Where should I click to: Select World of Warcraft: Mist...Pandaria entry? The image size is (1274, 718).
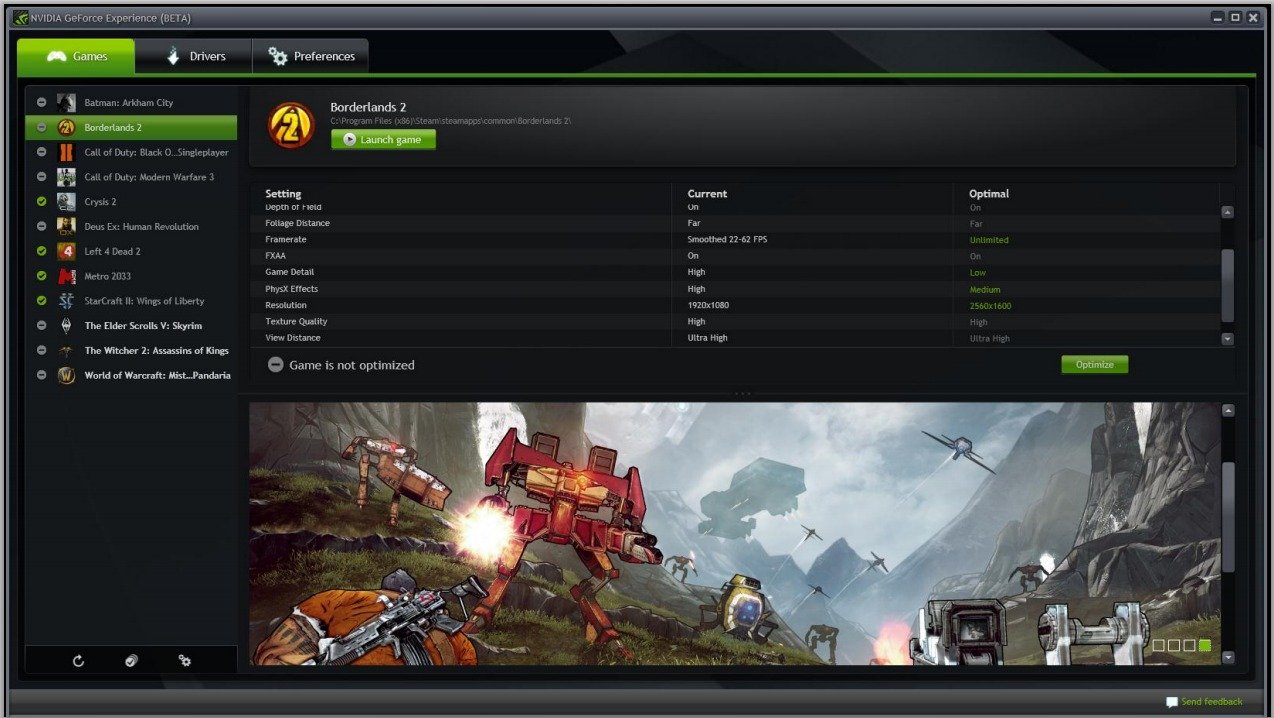(131, 376)
